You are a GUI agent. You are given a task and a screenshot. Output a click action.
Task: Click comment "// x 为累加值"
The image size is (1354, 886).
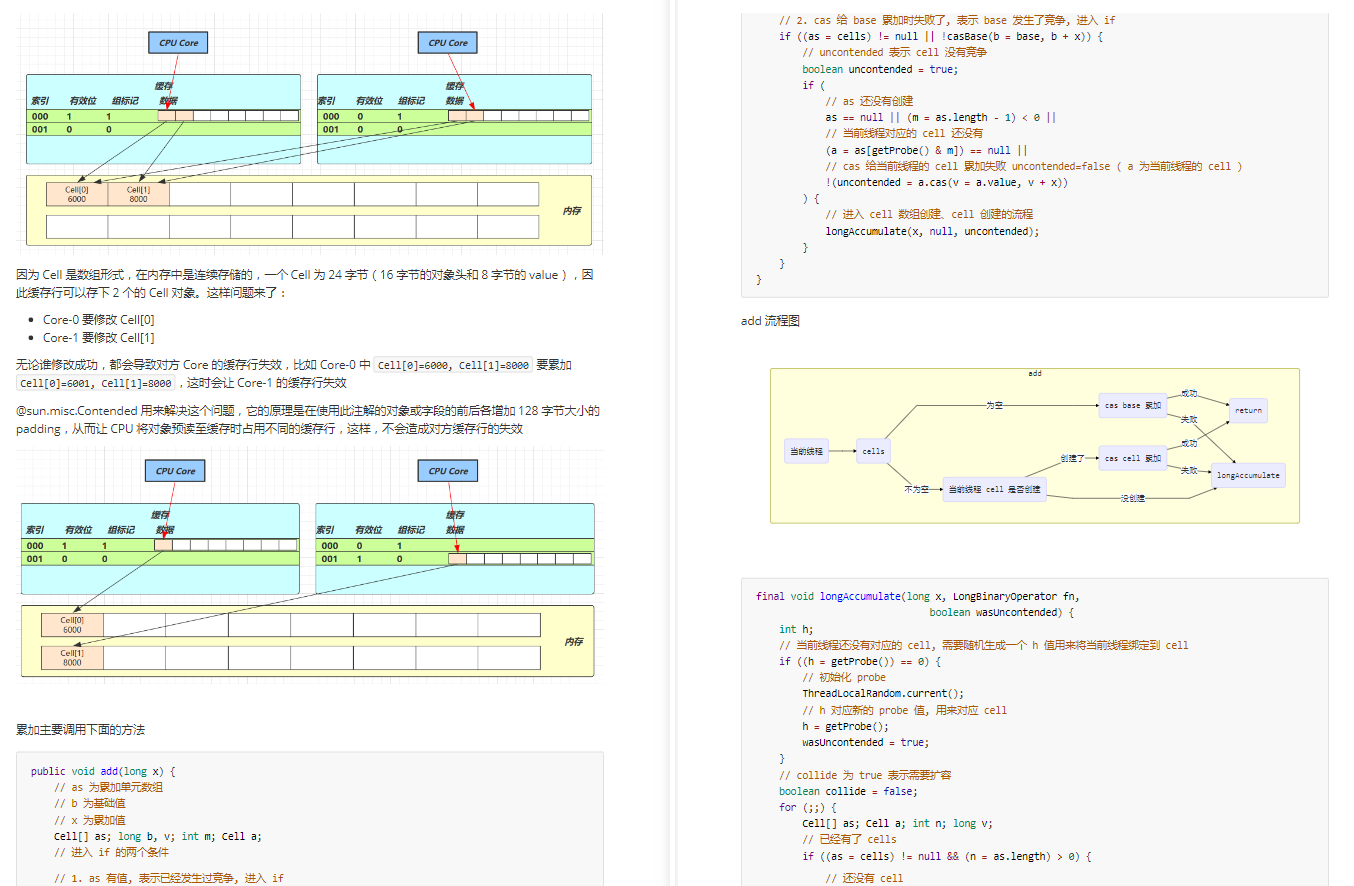90,820
